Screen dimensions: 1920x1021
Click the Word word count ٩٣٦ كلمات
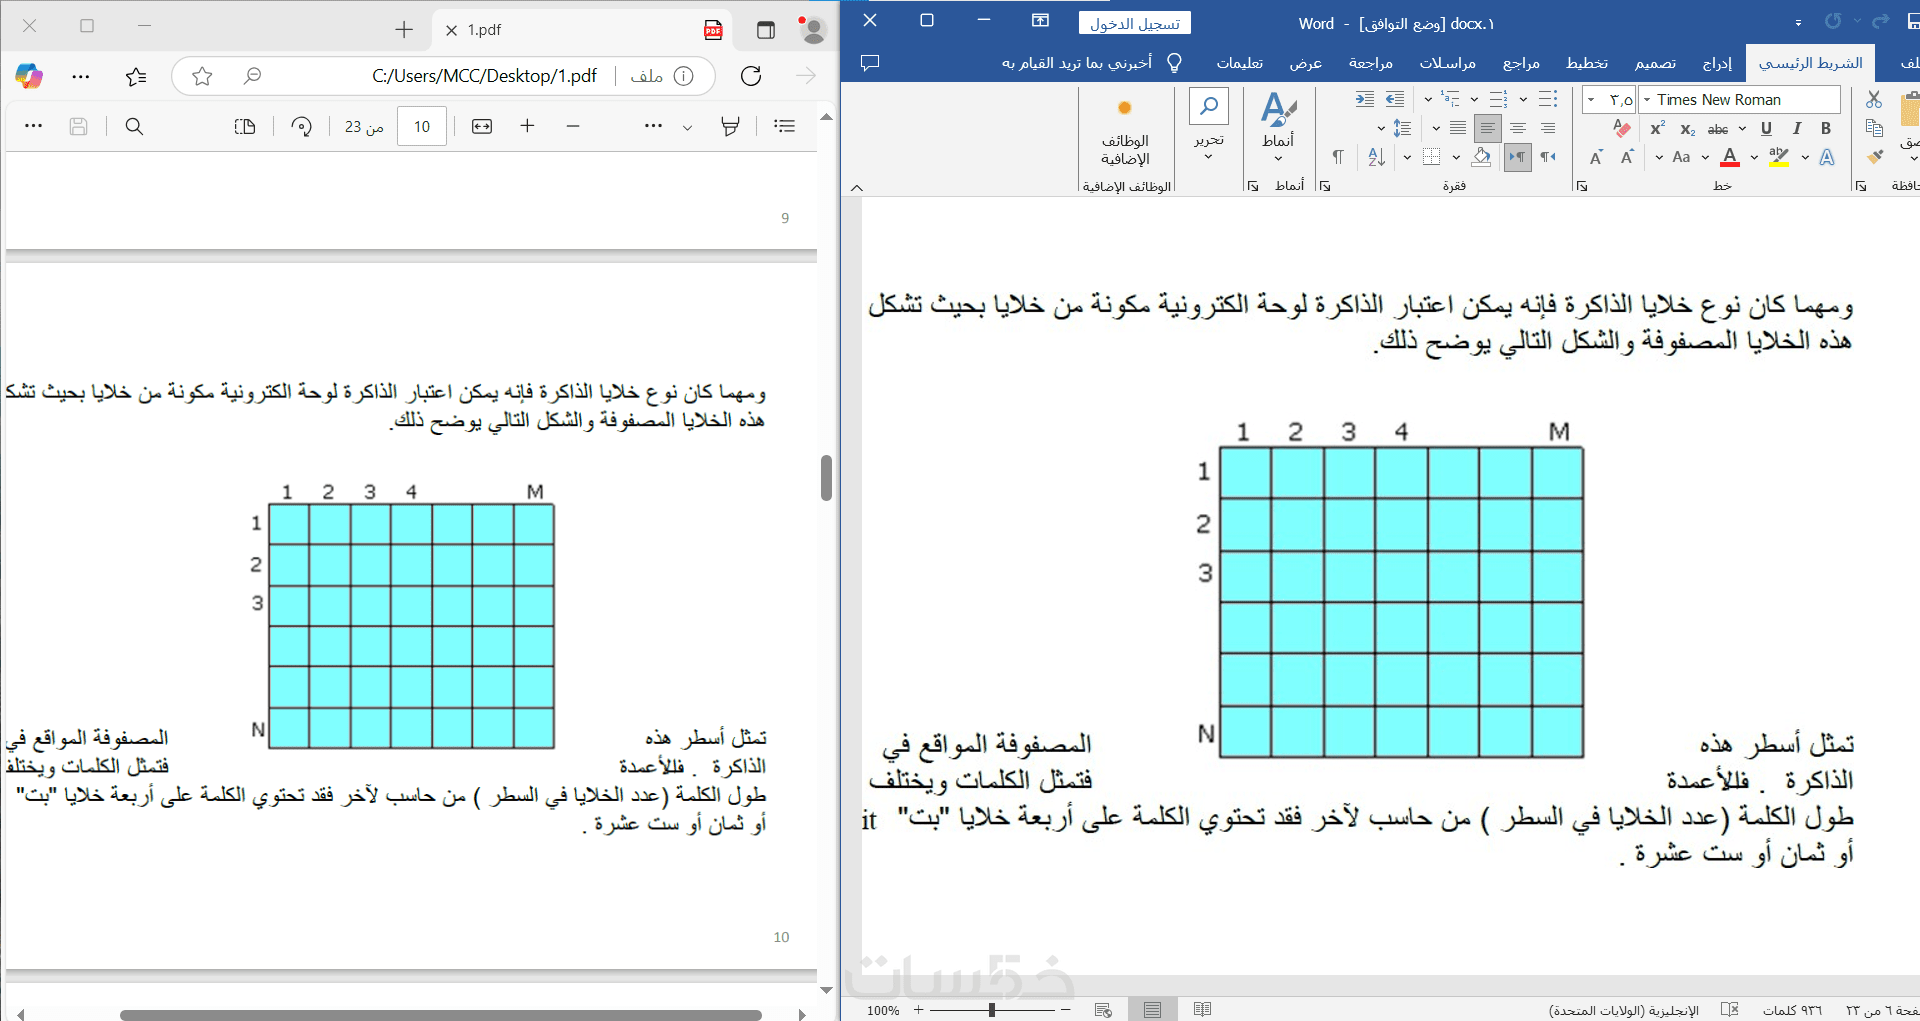point(1792,1010)
